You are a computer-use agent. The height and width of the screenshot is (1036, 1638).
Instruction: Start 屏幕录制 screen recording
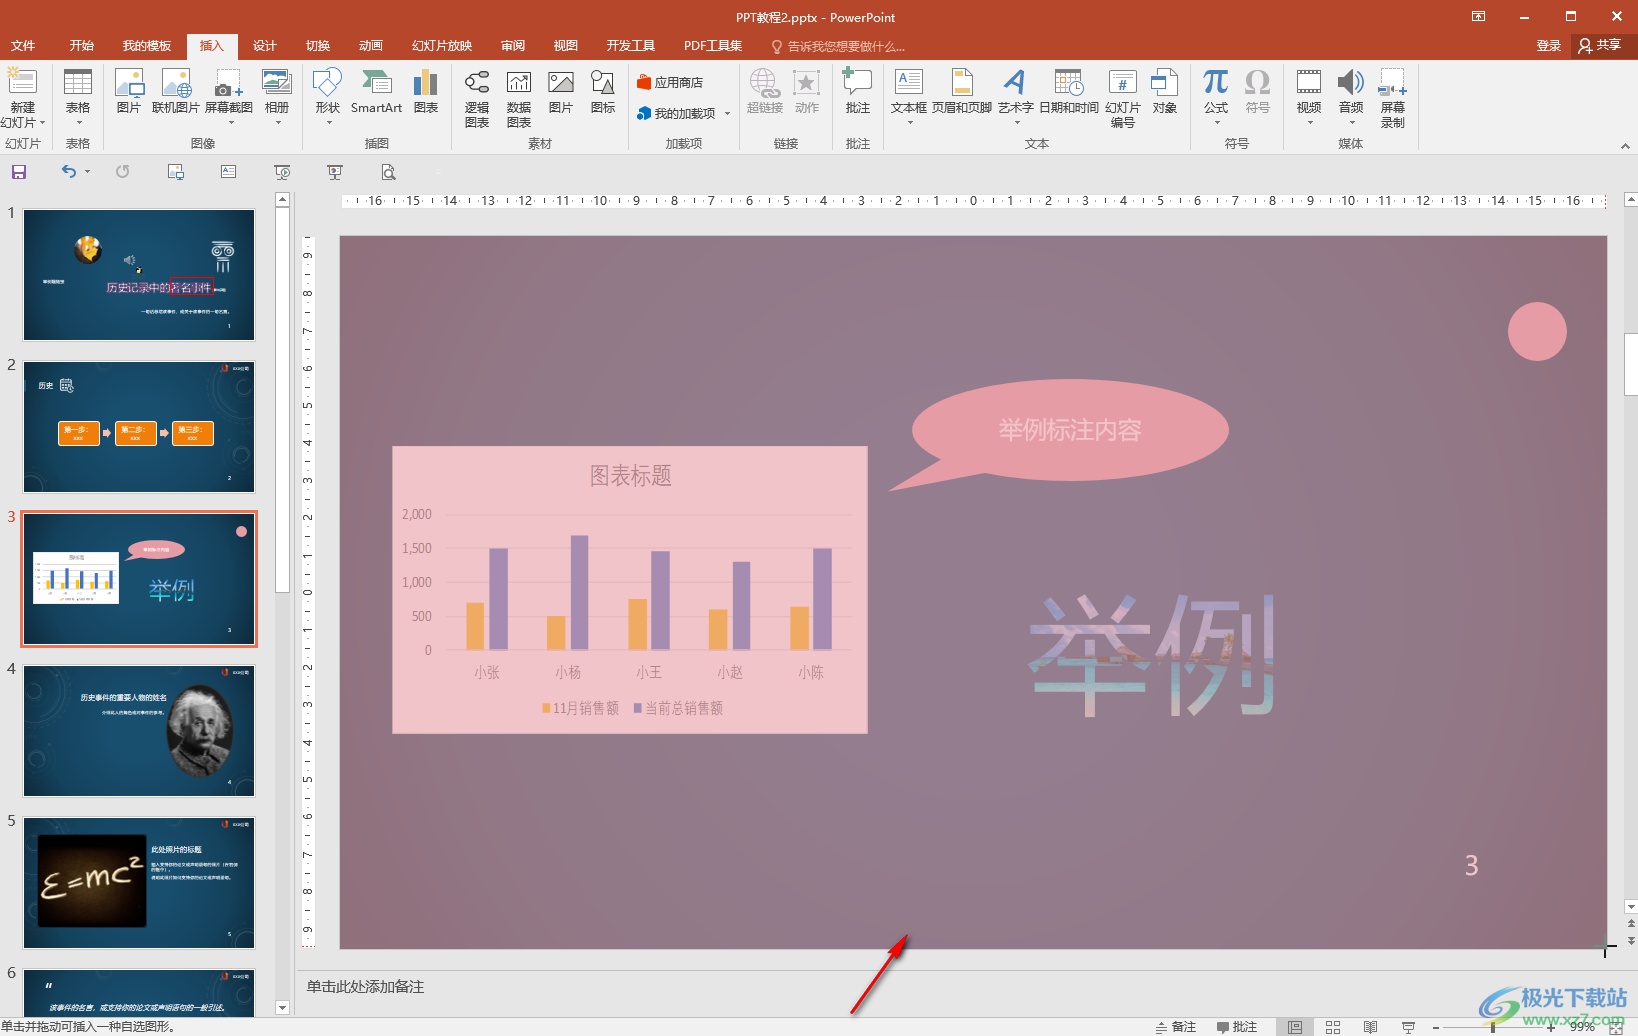coord(1393,99)
